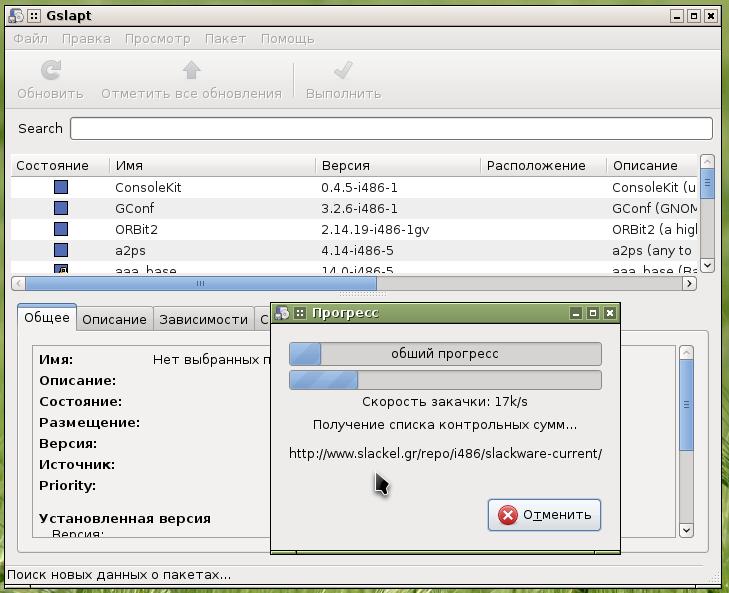Click the slackel.gr repository URL text
The image size is (729, 593).
pos(445,453)
